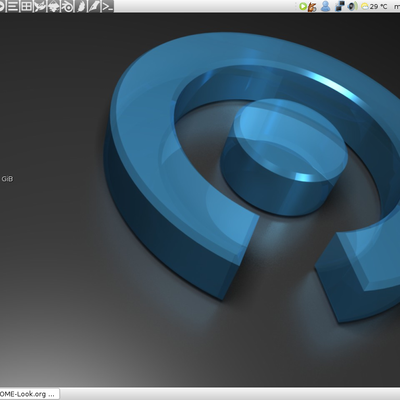The height and width of the screenshot is (400, 400).
Task: Open the pen nib launcher icon
Action: [94, 6]
